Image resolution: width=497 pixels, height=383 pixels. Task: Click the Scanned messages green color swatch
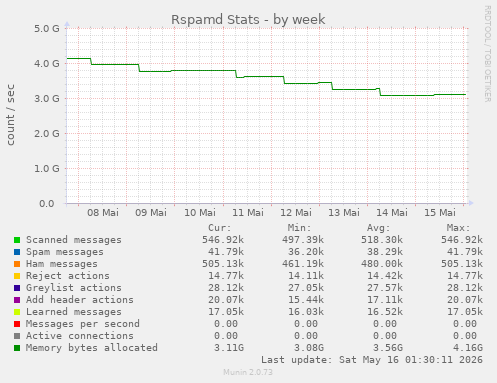point(17,240)
